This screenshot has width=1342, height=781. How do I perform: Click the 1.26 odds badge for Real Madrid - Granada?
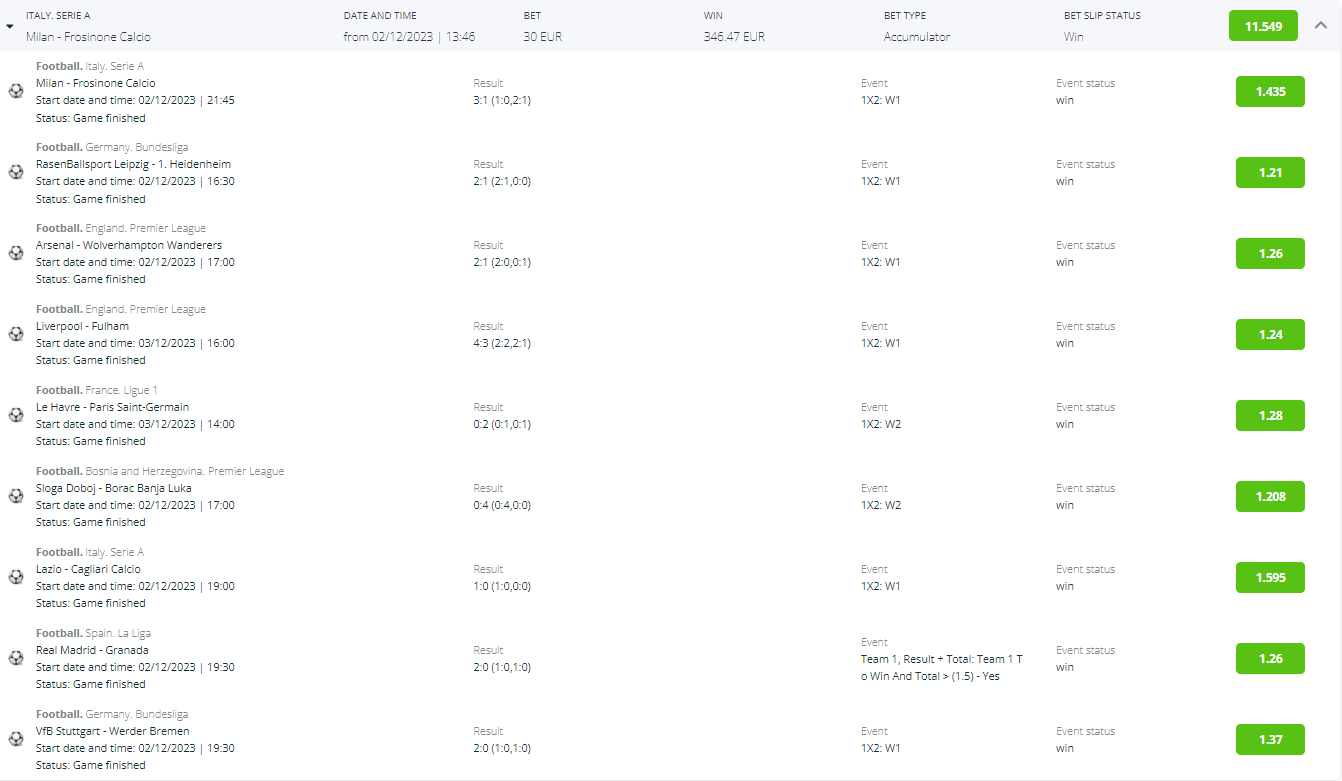click(x=1270, y=658)
